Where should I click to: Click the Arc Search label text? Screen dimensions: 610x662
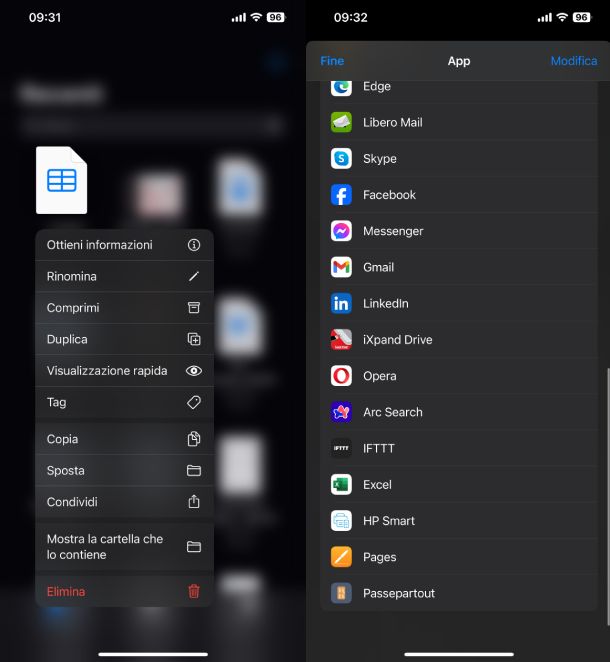point(393,412)
